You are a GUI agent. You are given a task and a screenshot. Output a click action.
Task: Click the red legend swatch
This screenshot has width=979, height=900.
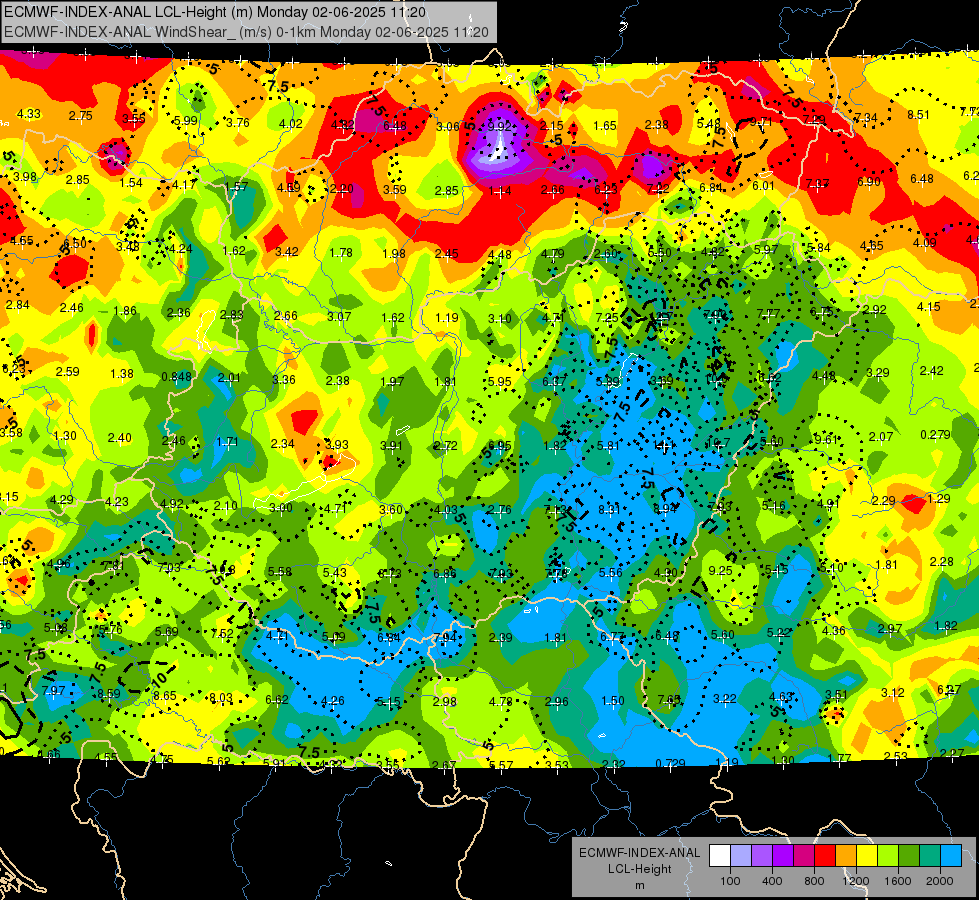[x=825, y=856]
